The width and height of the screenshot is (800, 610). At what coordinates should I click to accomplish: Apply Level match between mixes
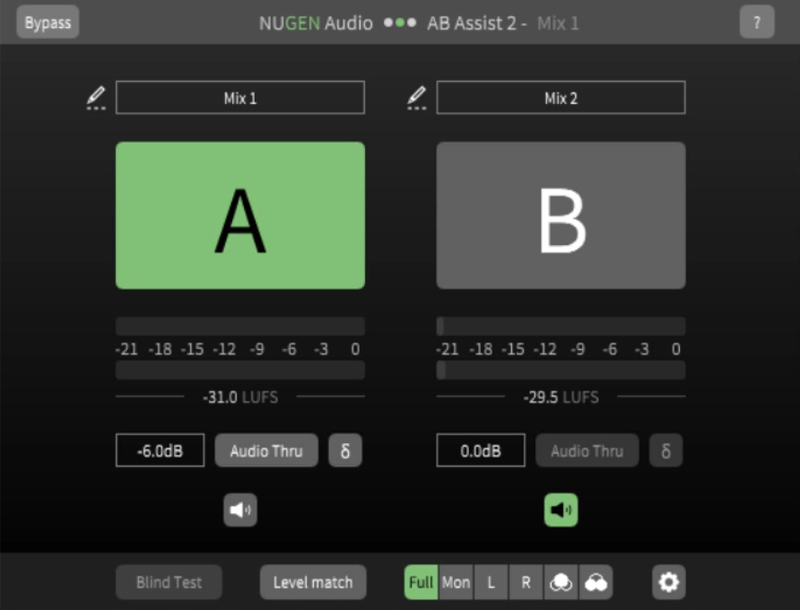[312, 581]
